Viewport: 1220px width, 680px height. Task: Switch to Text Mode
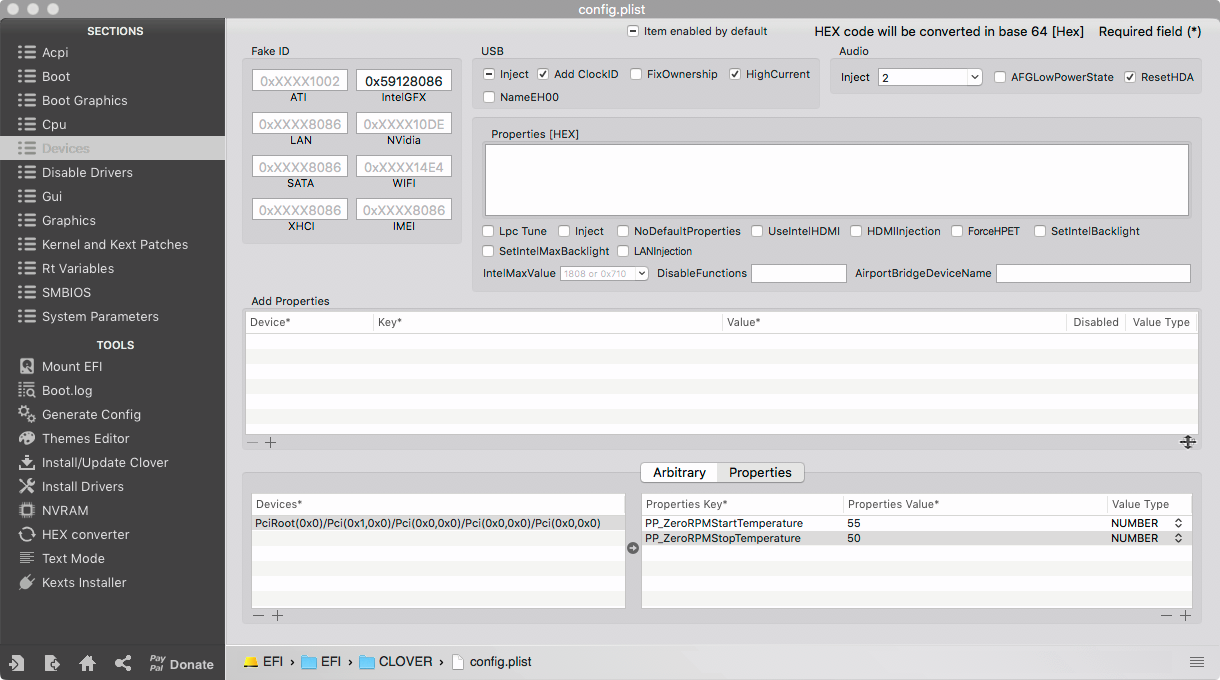point(61,558)
